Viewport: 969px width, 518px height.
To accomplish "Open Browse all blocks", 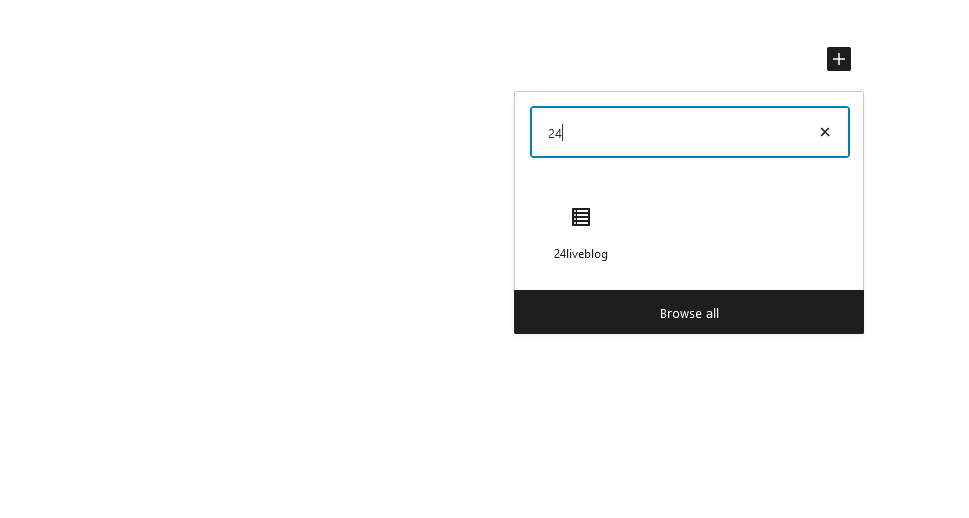I will coord(689,312).
